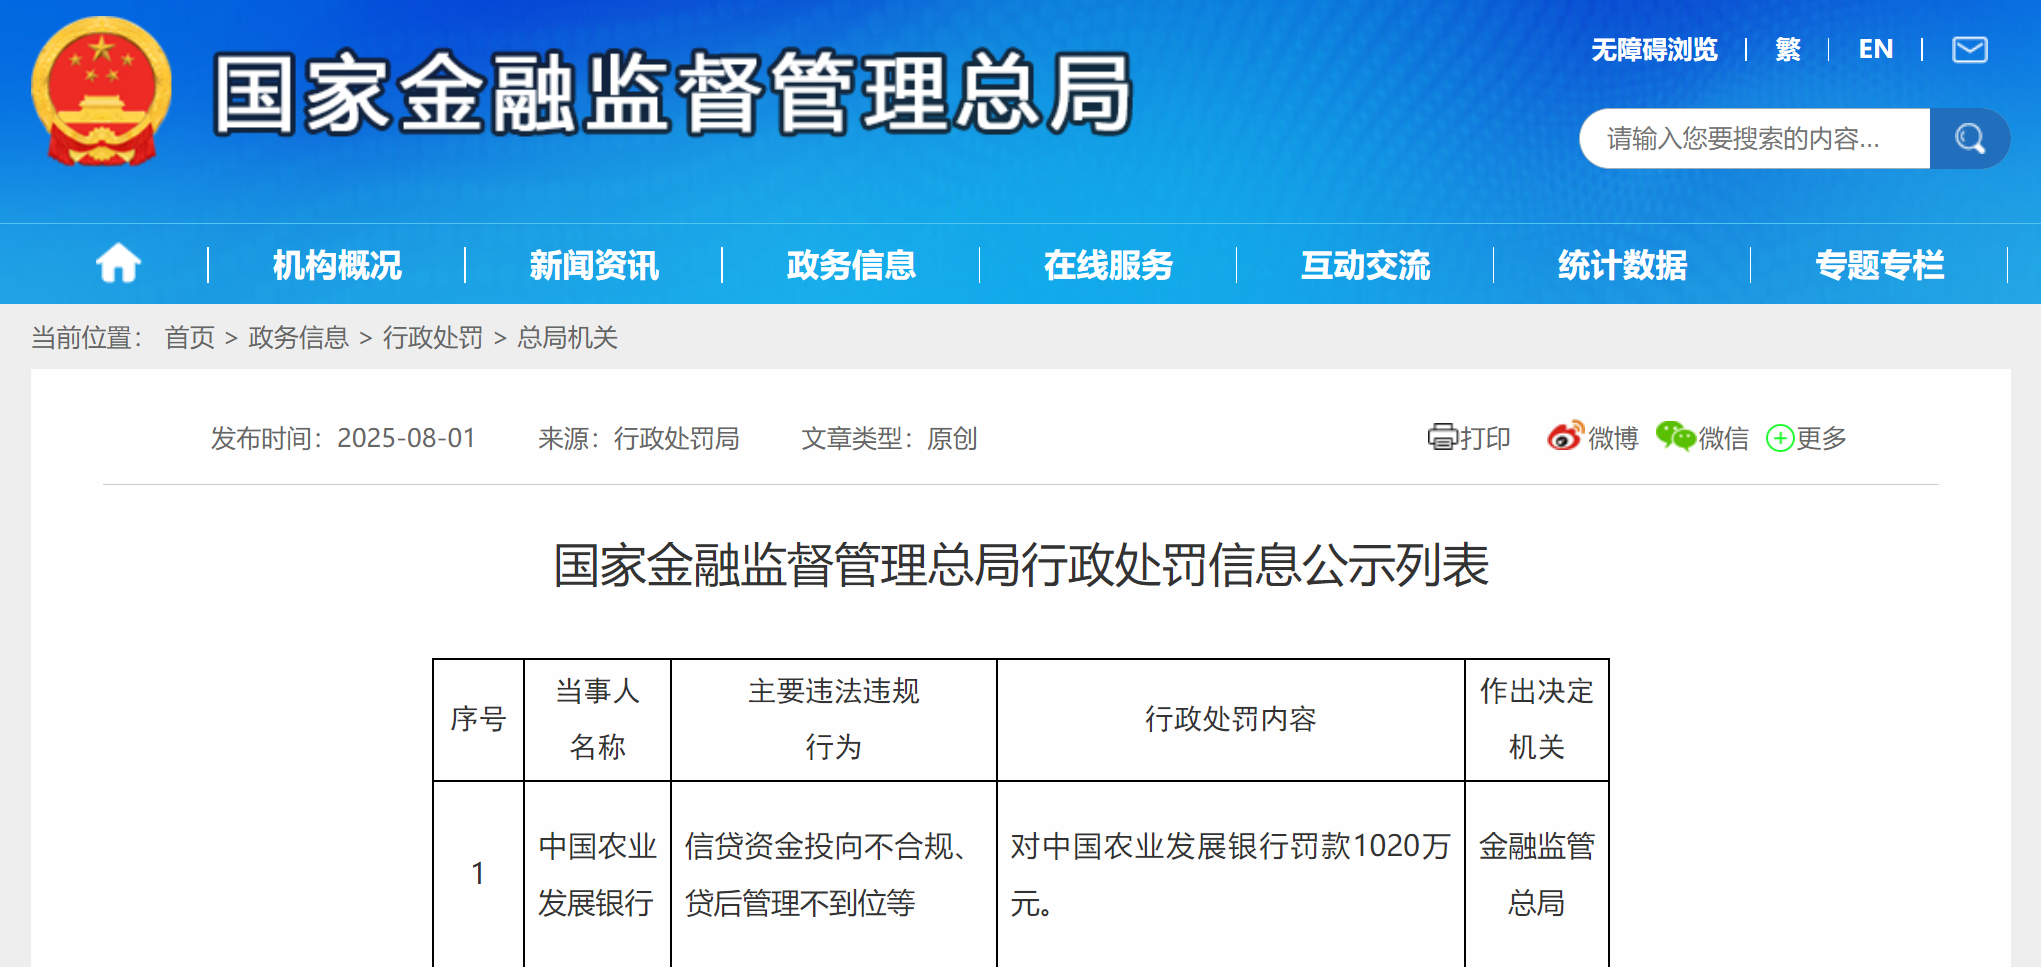The width and height of the screenshot is (2041, 967).
Task: Open 统计数据 menu
Action: 1622,265
